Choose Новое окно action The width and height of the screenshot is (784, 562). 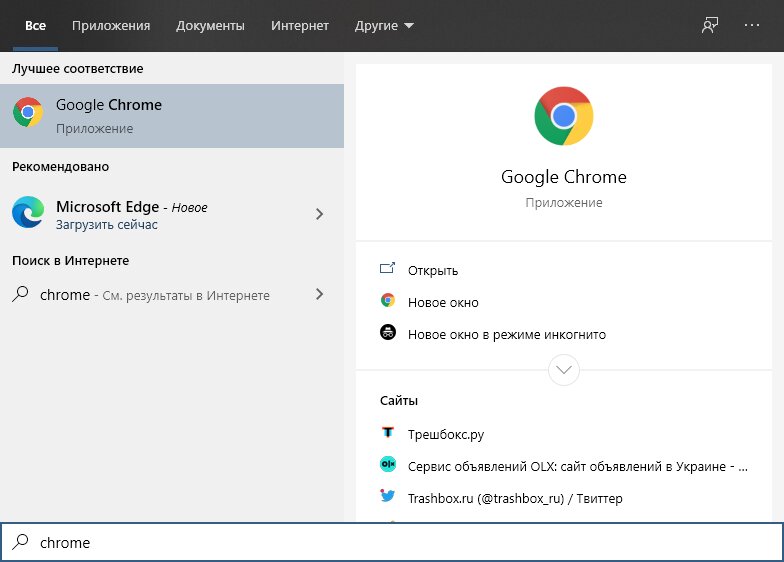click(443, 302)
